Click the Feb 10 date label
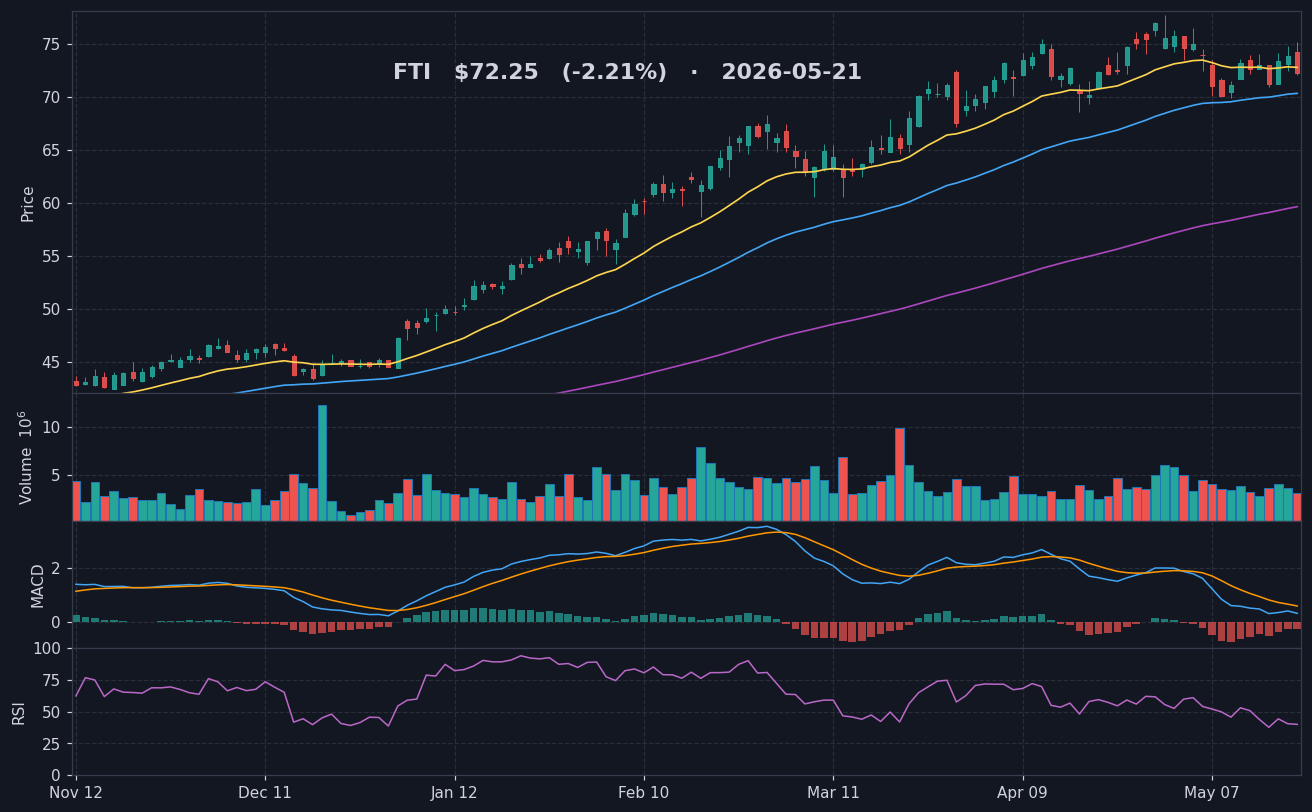 click(x=644, y=794)
